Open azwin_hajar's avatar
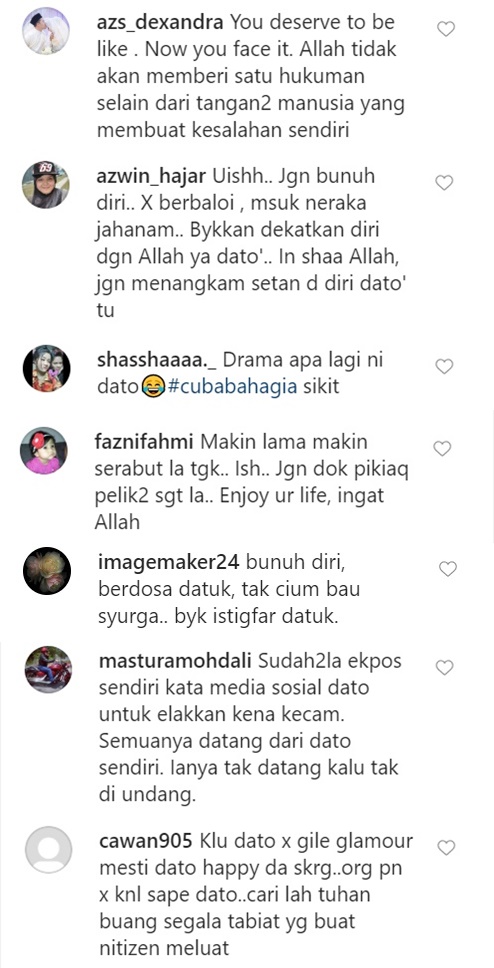 (46, 185)
